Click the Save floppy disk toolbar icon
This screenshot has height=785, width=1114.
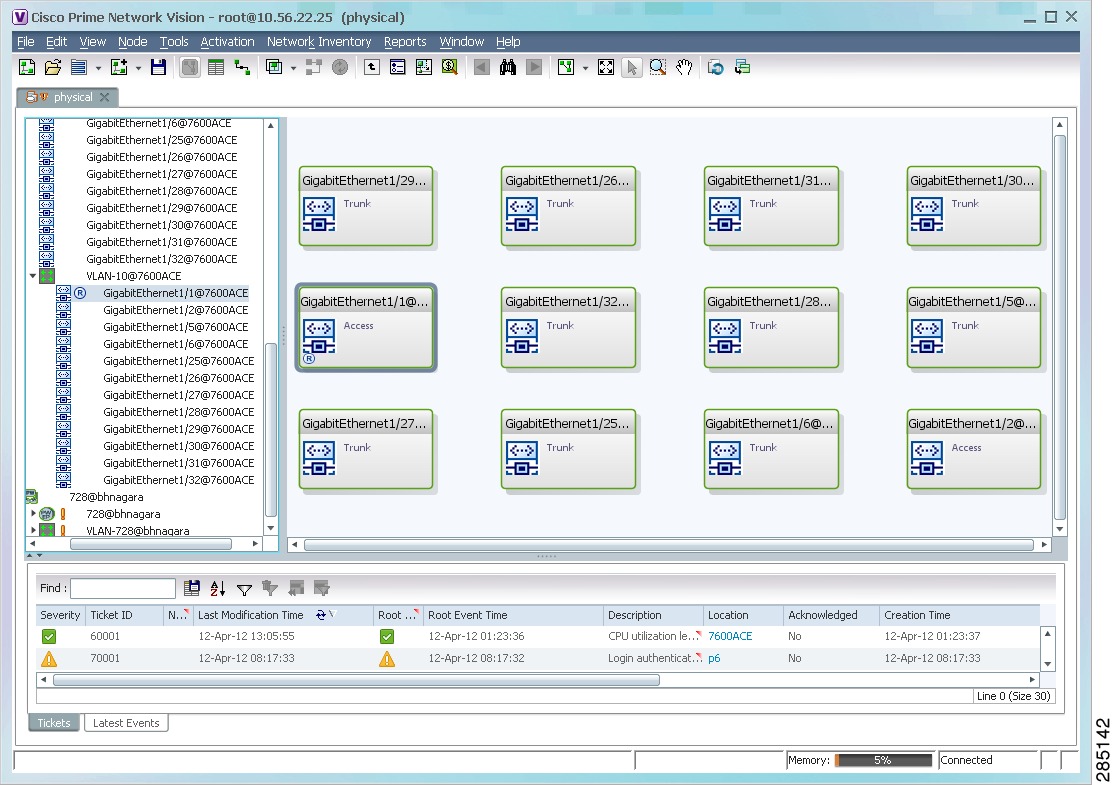tap(158, 67)
